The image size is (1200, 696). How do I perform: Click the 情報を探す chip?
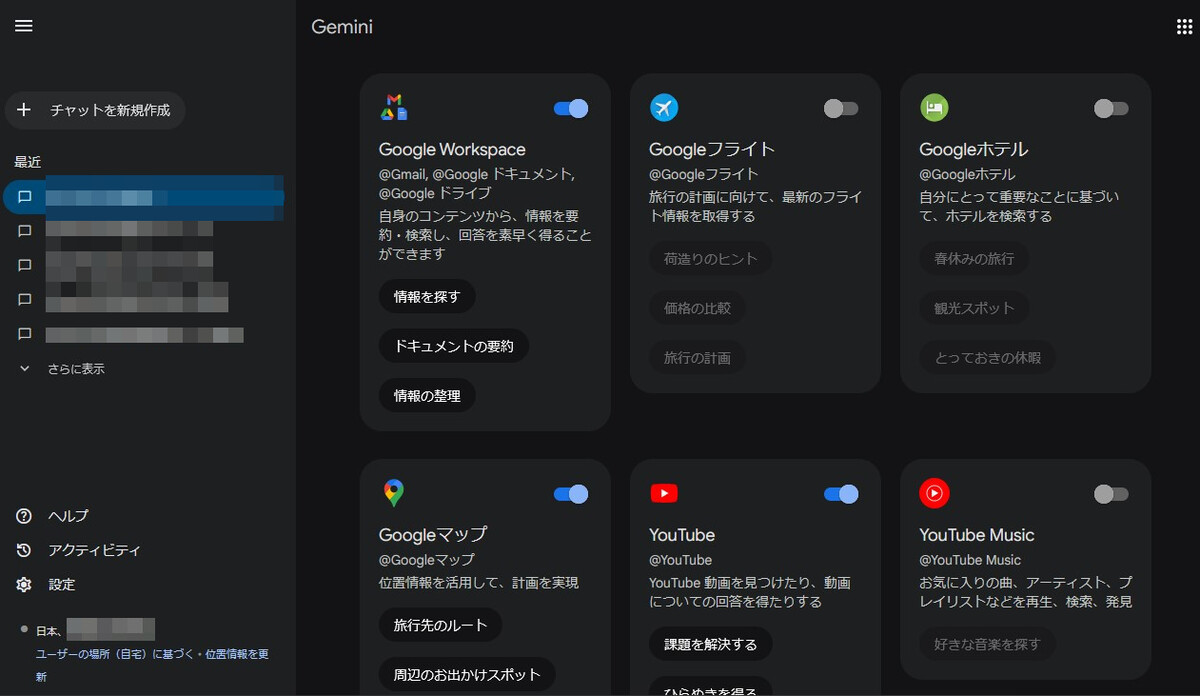427,296
